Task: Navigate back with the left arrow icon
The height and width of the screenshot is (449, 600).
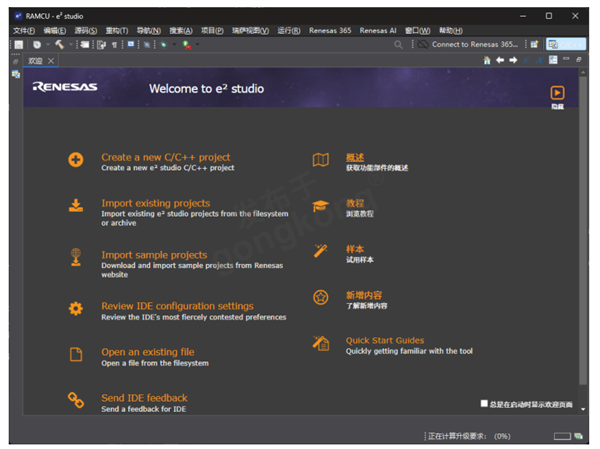Action: (x=500, y=60)
